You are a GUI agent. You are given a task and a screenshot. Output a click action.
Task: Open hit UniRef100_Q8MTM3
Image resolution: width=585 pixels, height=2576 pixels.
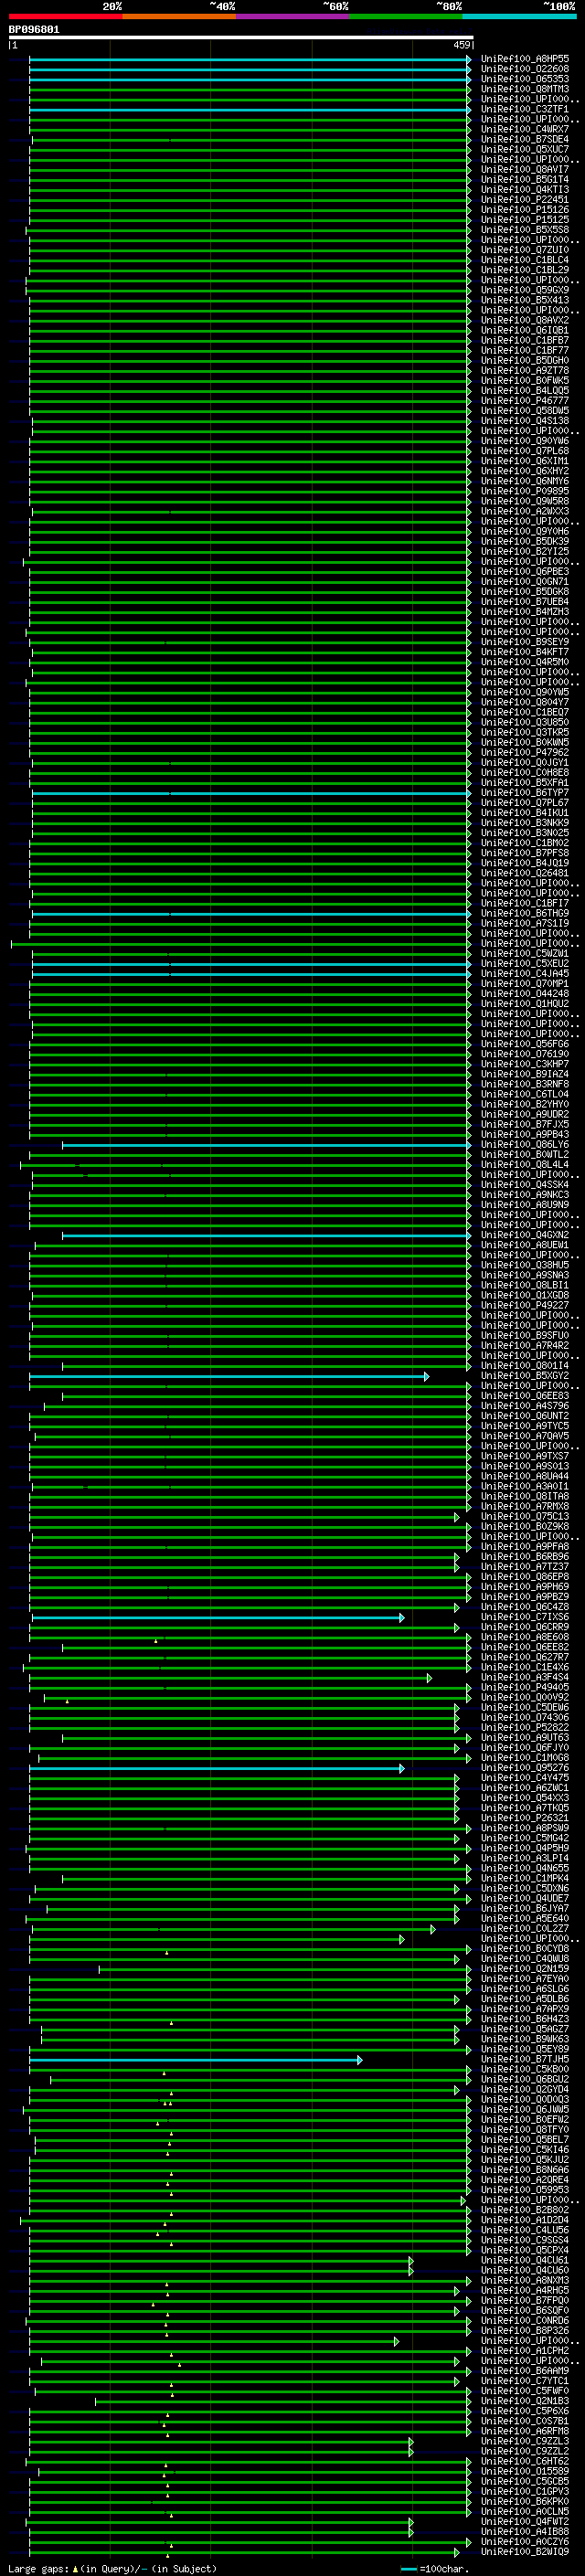[x=525, y=89]
